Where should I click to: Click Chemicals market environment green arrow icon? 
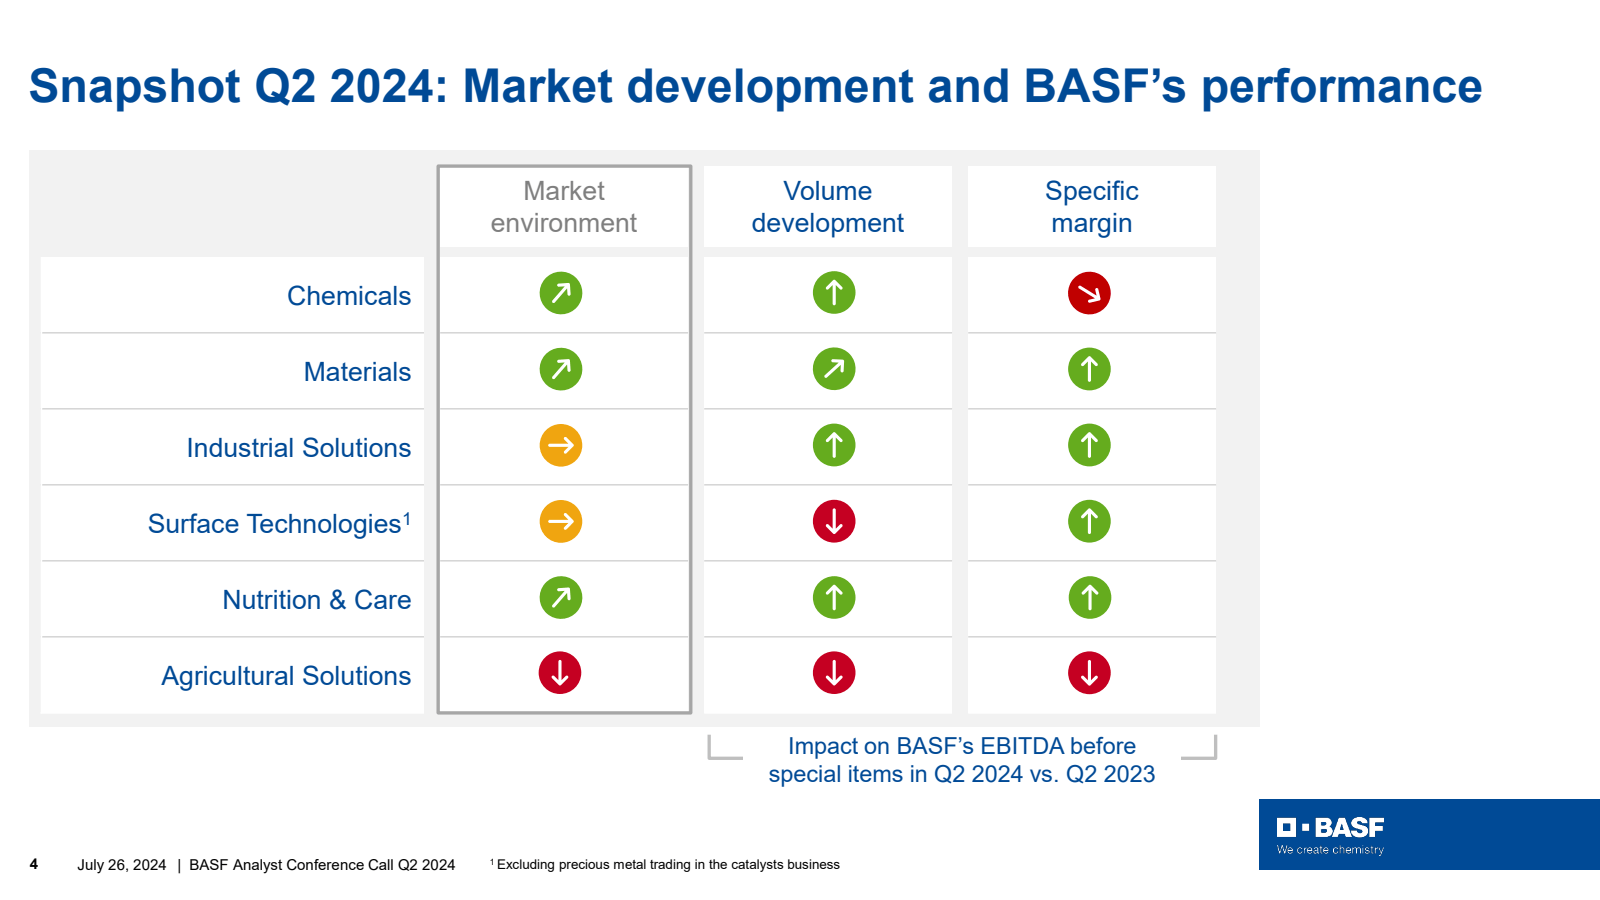tap(561, 293)
